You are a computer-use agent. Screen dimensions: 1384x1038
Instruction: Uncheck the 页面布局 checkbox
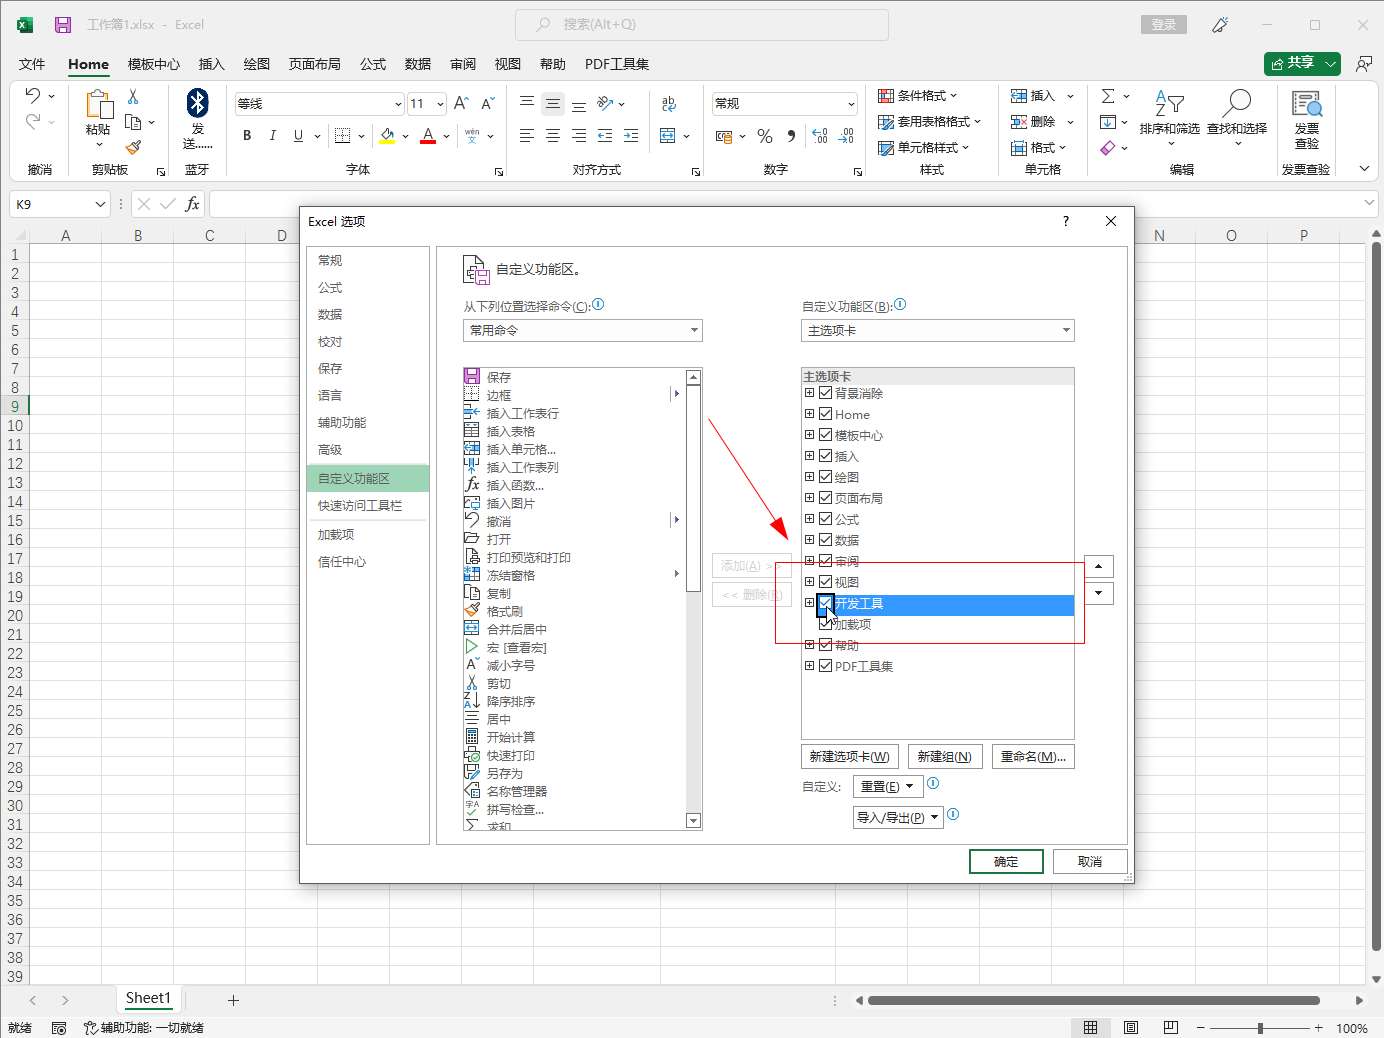(x=826, y=498)
